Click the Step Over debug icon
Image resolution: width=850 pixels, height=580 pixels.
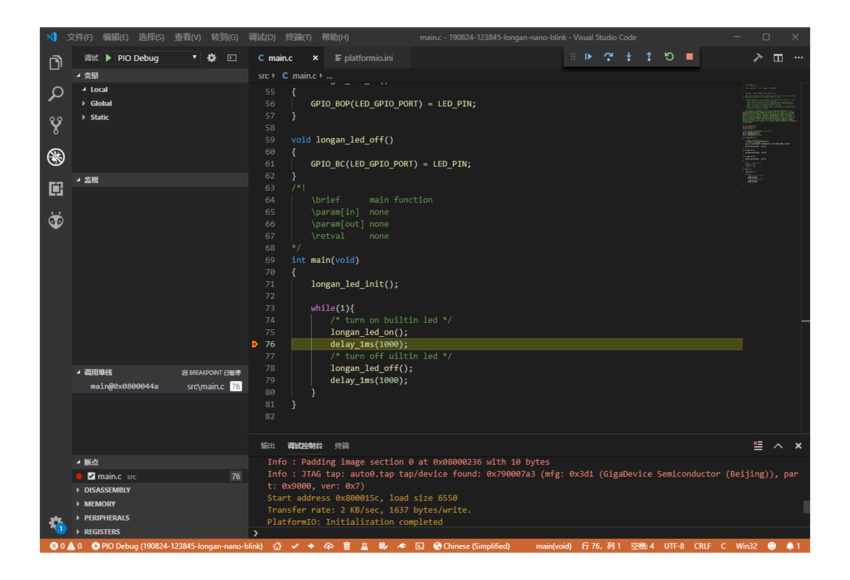coord(608,57)
